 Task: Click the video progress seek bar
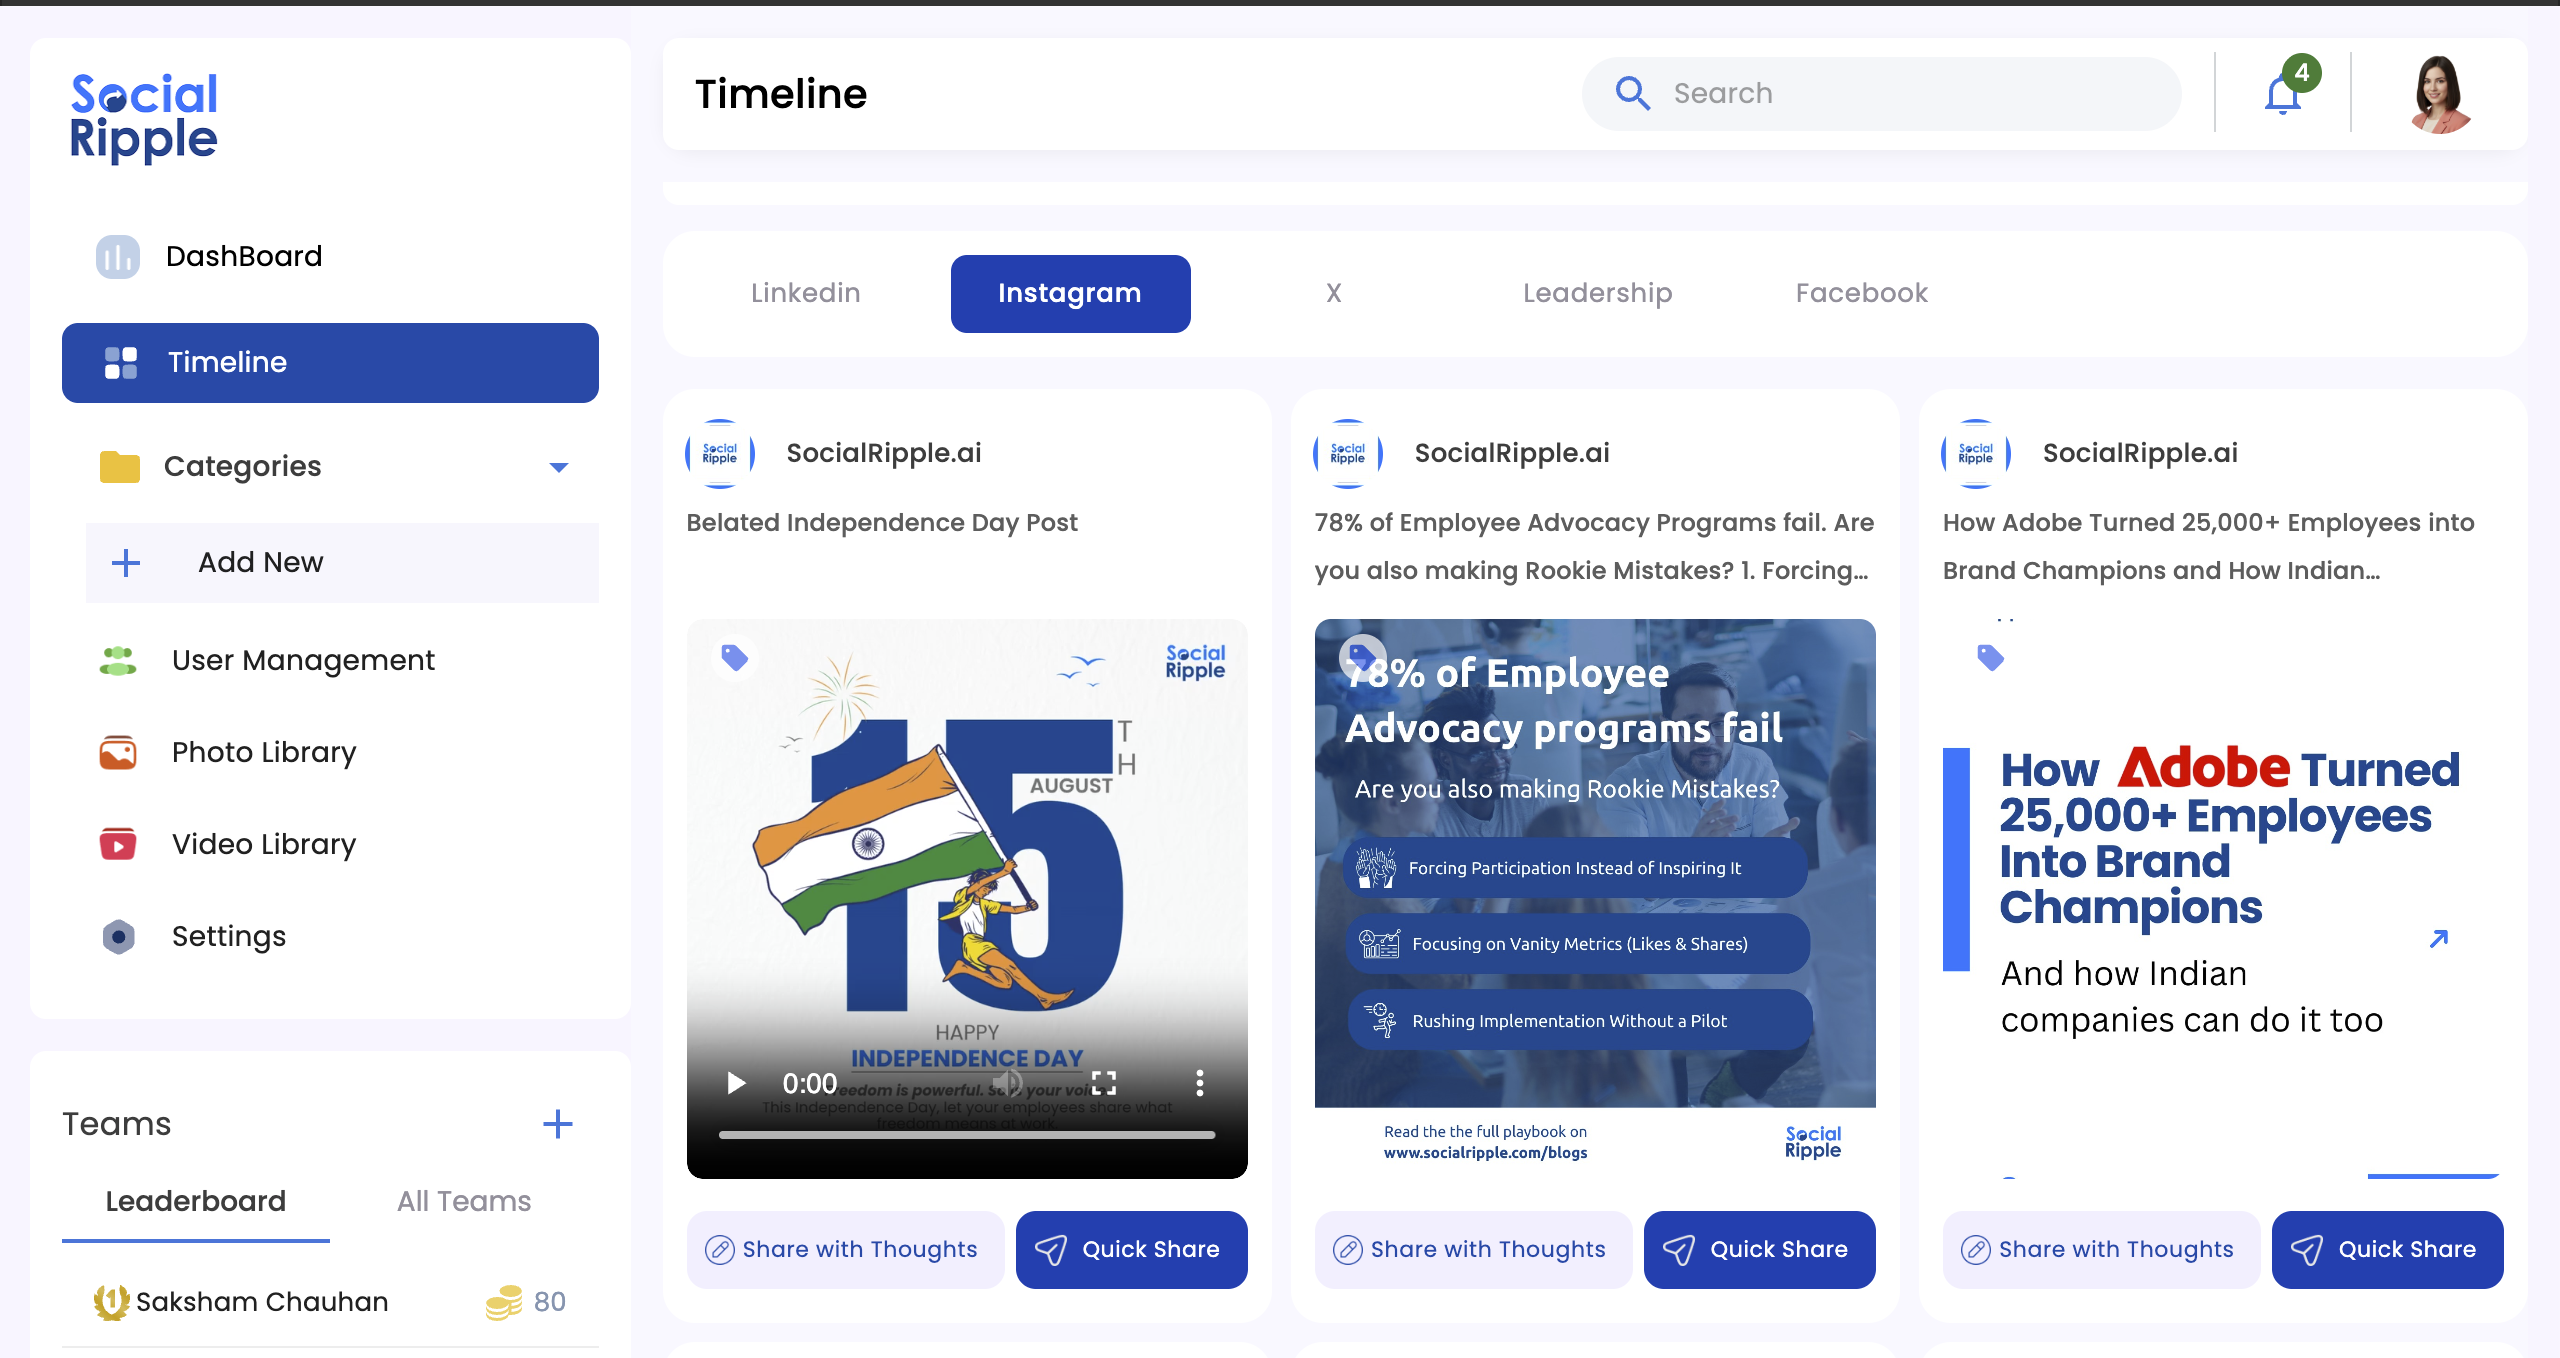(x=966, y=1135)
